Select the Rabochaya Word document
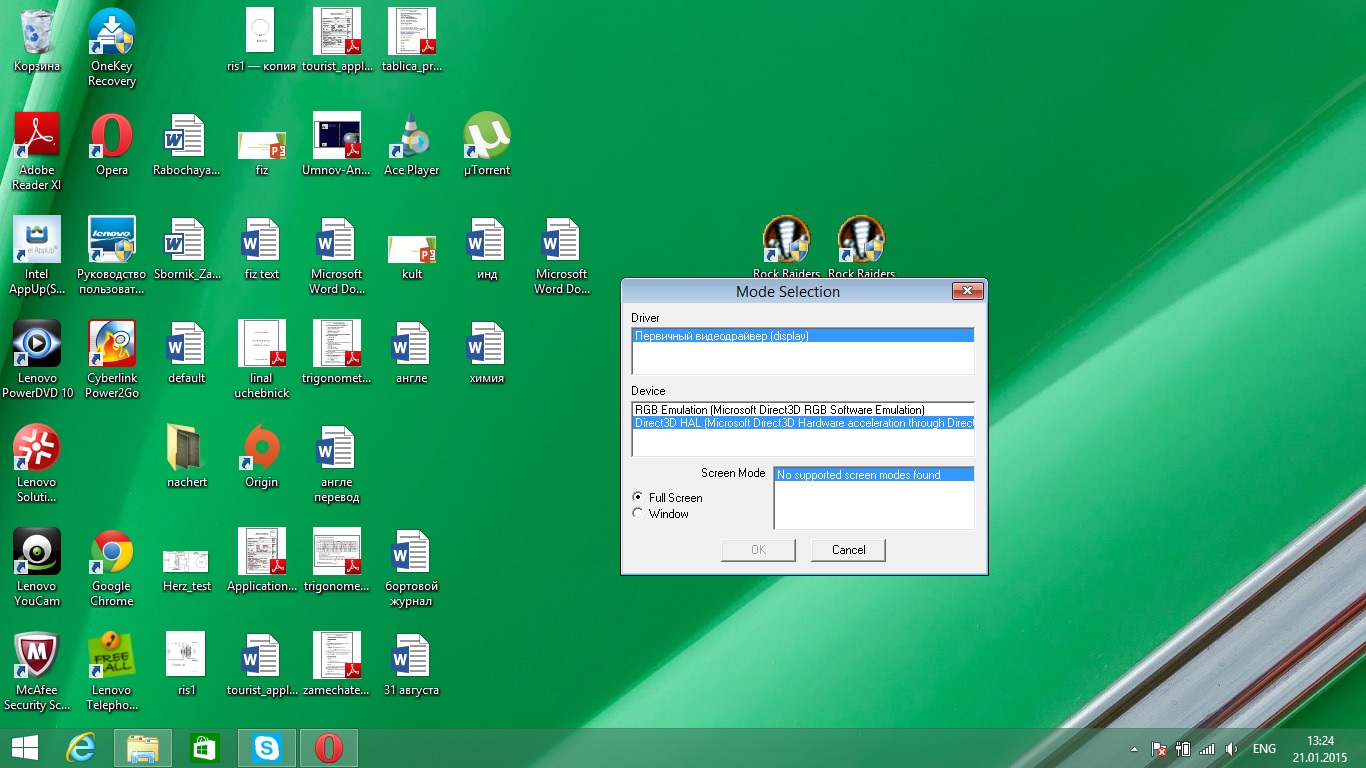 point(187,144)
